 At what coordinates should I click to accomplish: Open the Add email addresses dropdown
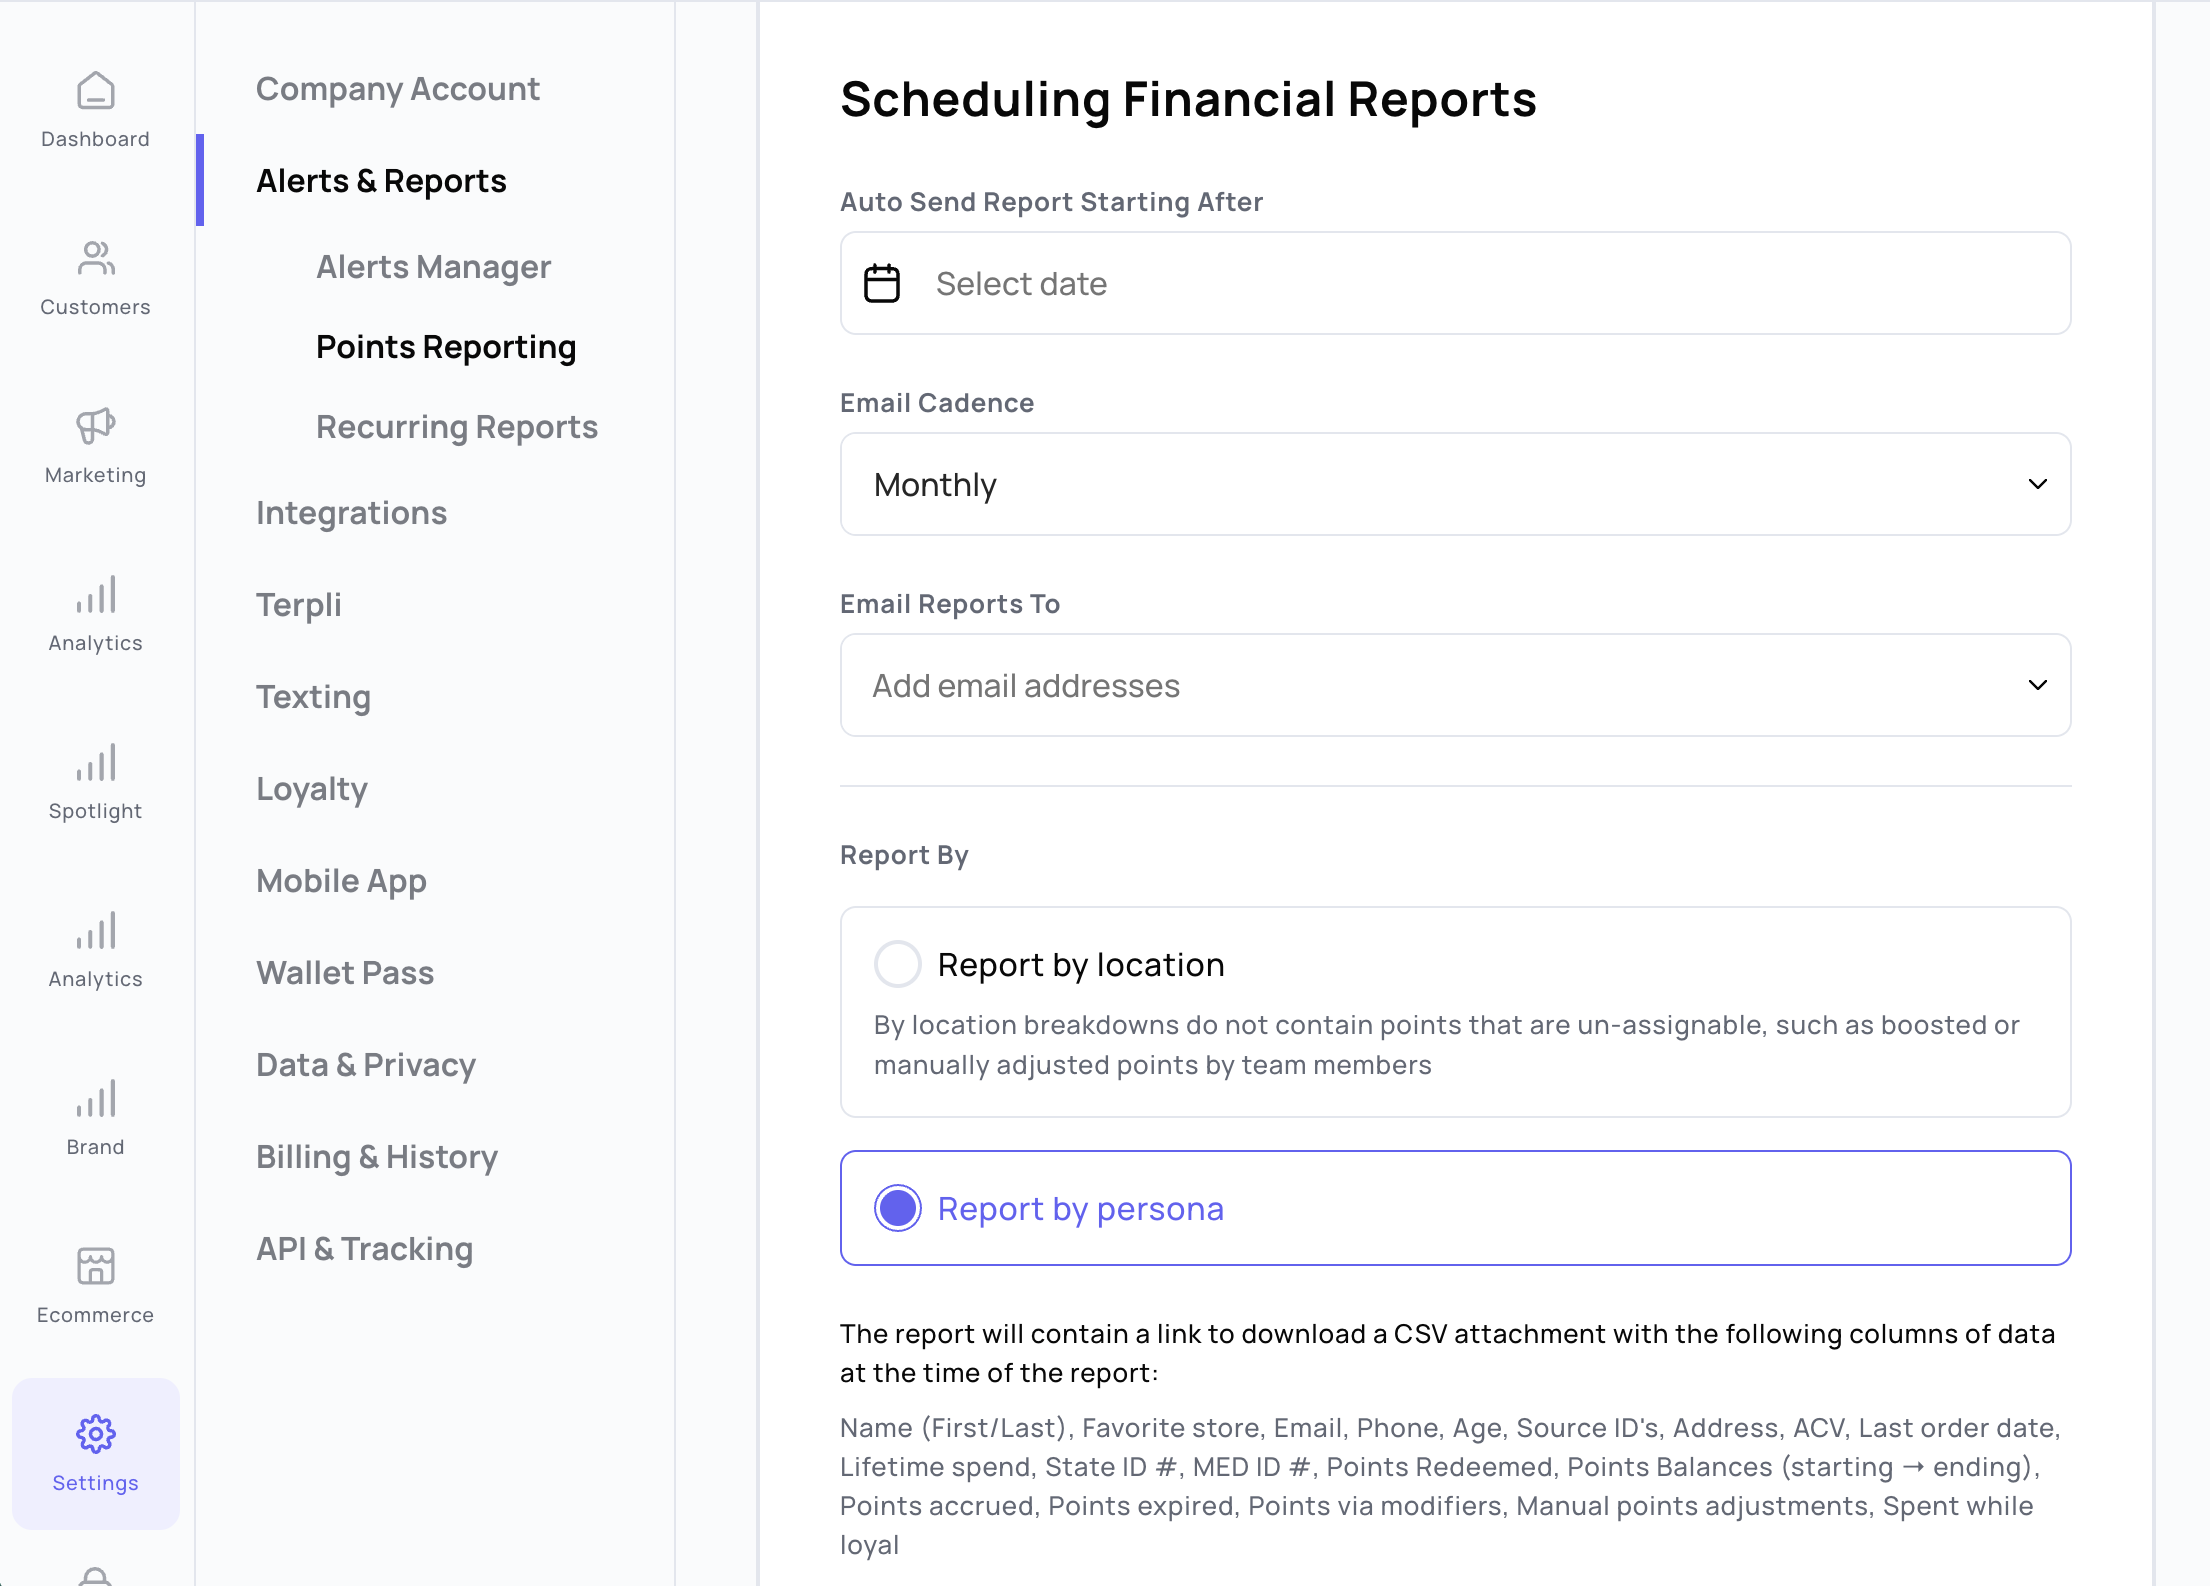pyautogui.click(x=1456, y=685)
